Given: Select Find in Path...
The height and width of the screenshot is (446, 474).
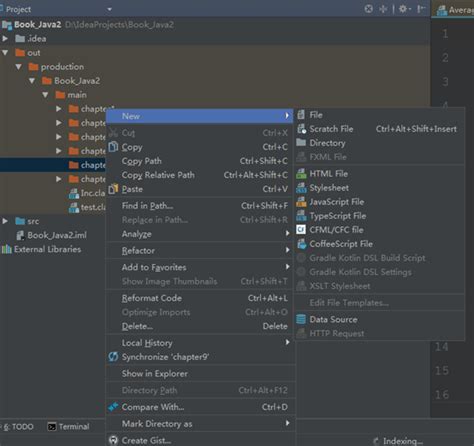Looking at the screenshot, I should [x=200, y=206].
